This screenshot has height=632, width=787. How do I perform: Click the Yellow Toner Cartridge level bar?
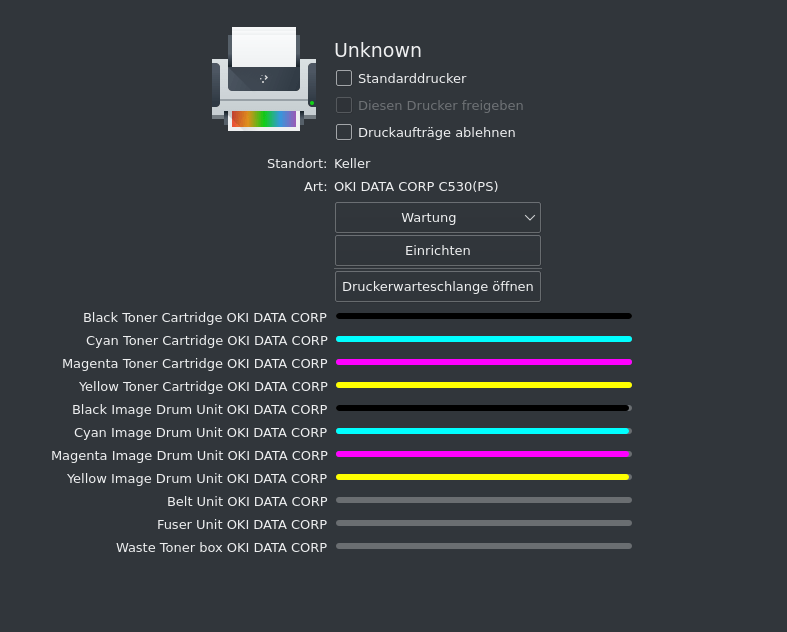(483, 385)
